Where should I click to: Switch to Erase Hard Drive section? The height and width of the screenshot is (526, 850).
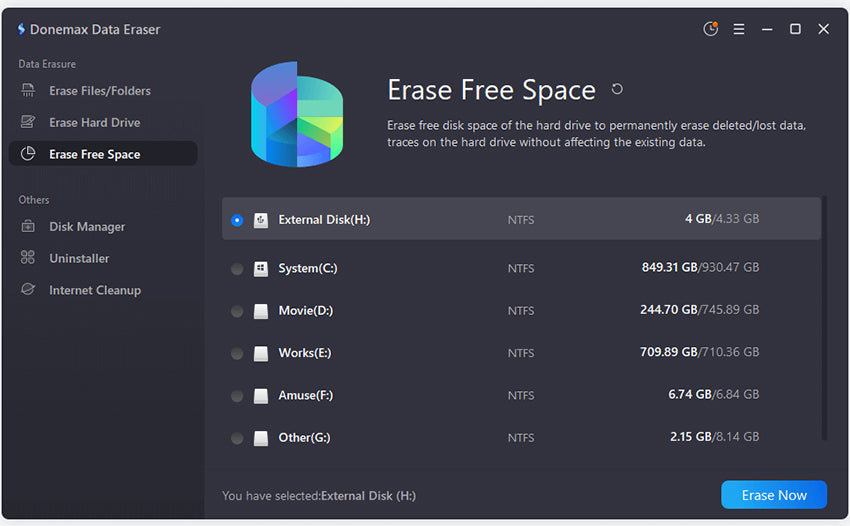coord(103,123)
